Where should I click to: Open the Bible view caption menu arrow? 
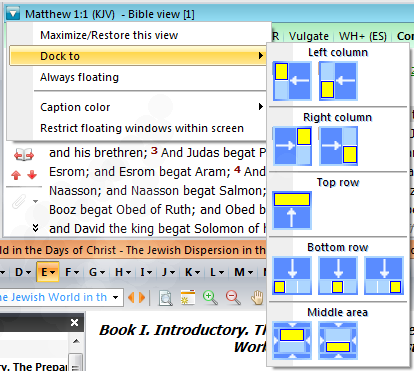click(13, 14)
